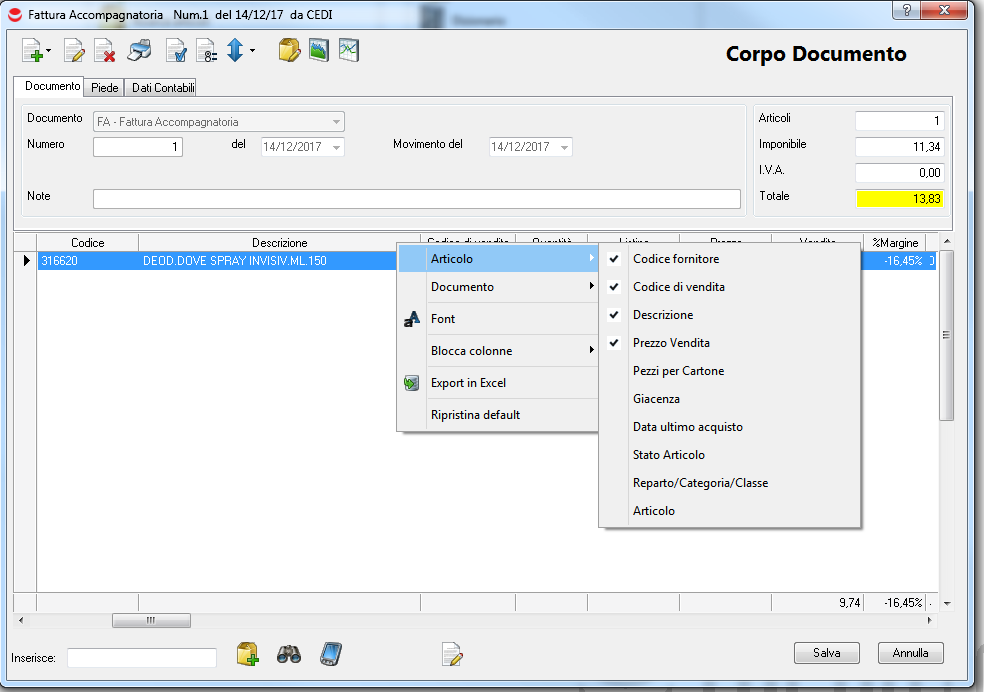Image resolution: width=984 pixels, height=692 pixels.
Task: Click the add article package icon
Action: coord(248,655)
